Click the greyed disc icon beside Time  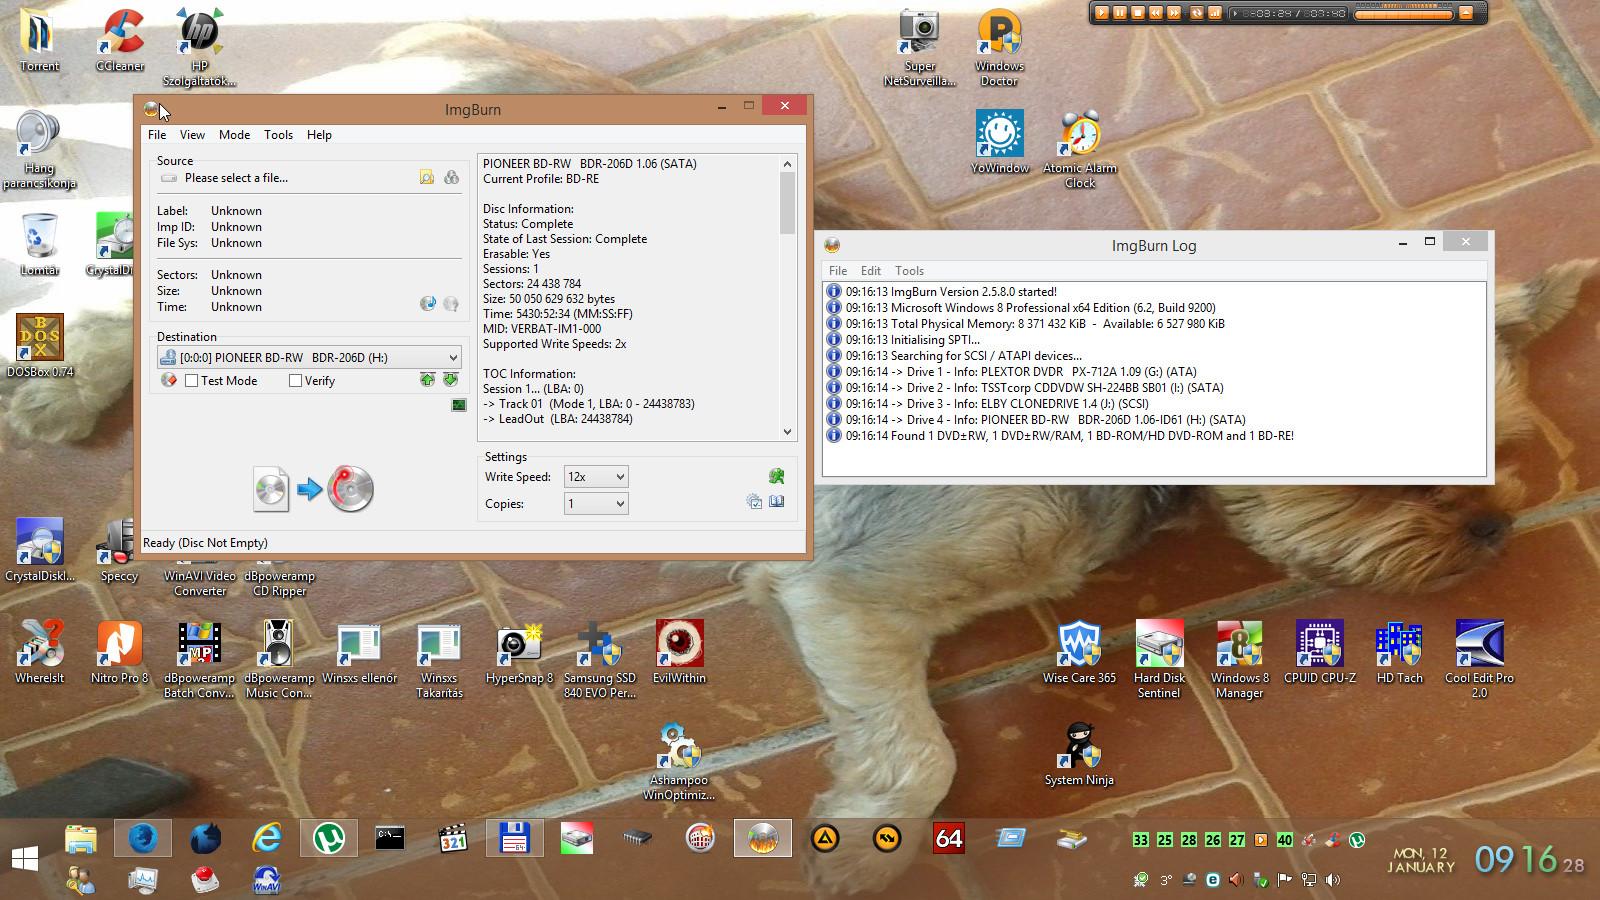(451, 303)
